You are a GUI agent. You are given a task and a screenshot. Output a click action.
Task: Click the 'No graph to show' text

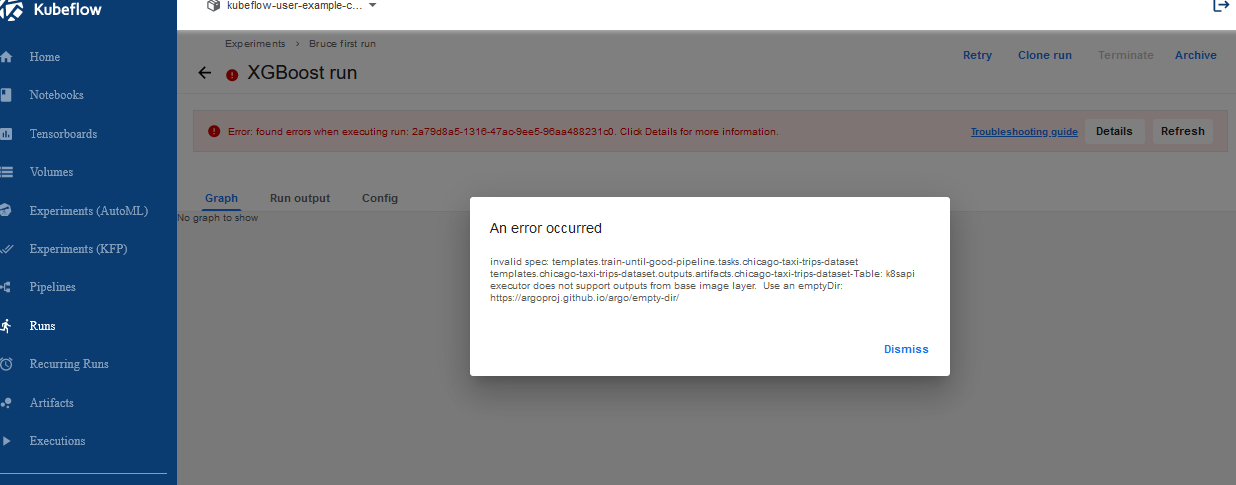(x=218, y=217)
